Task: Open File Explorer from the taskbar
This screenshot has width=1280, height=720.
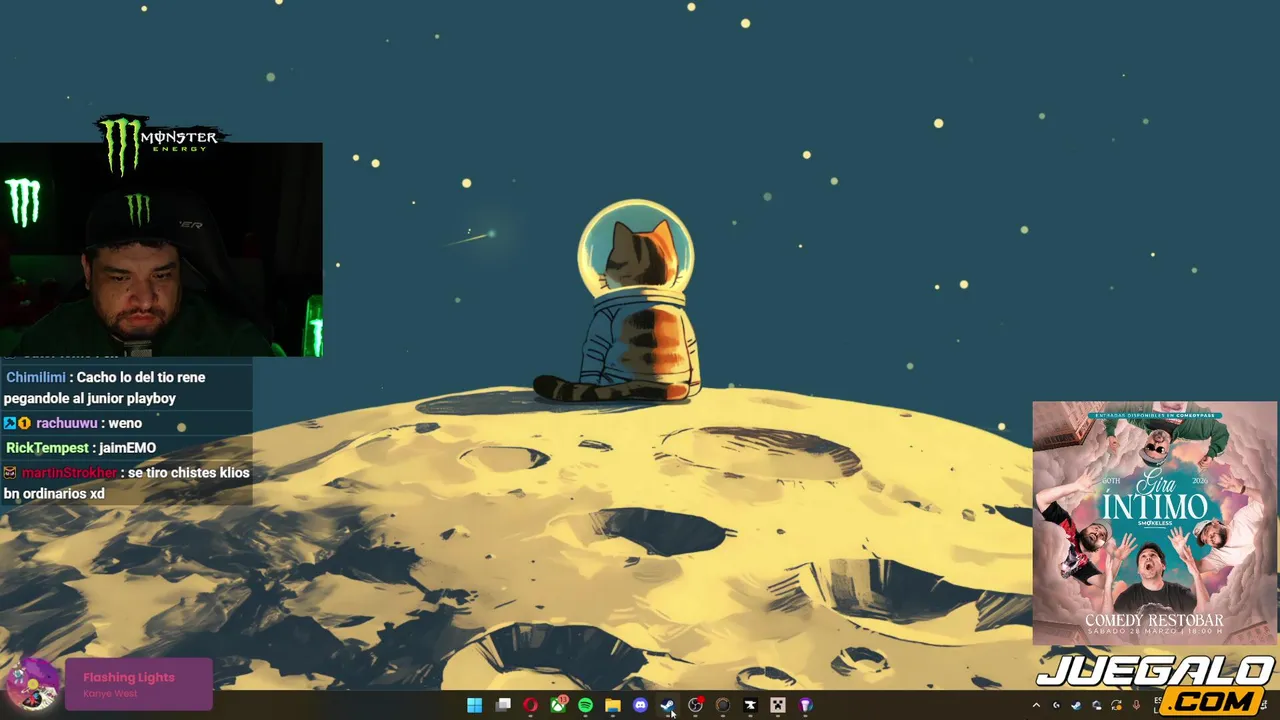Action: click(613, 705)
